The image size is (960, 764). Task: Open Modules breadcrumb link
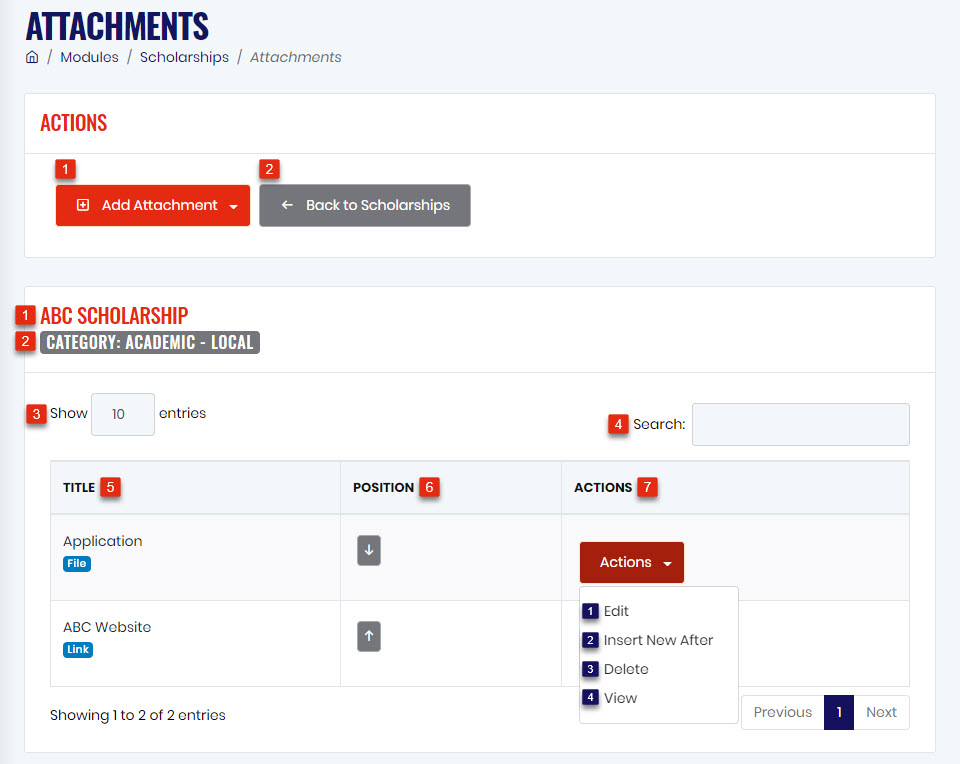[x=89, y=57]
